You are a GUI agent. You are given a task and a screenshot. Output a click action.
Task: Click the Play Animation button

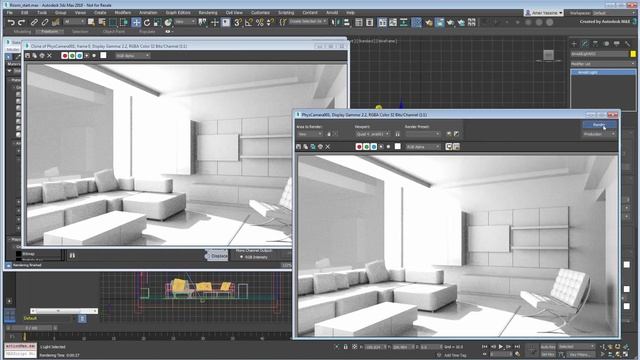click(501, 347)
